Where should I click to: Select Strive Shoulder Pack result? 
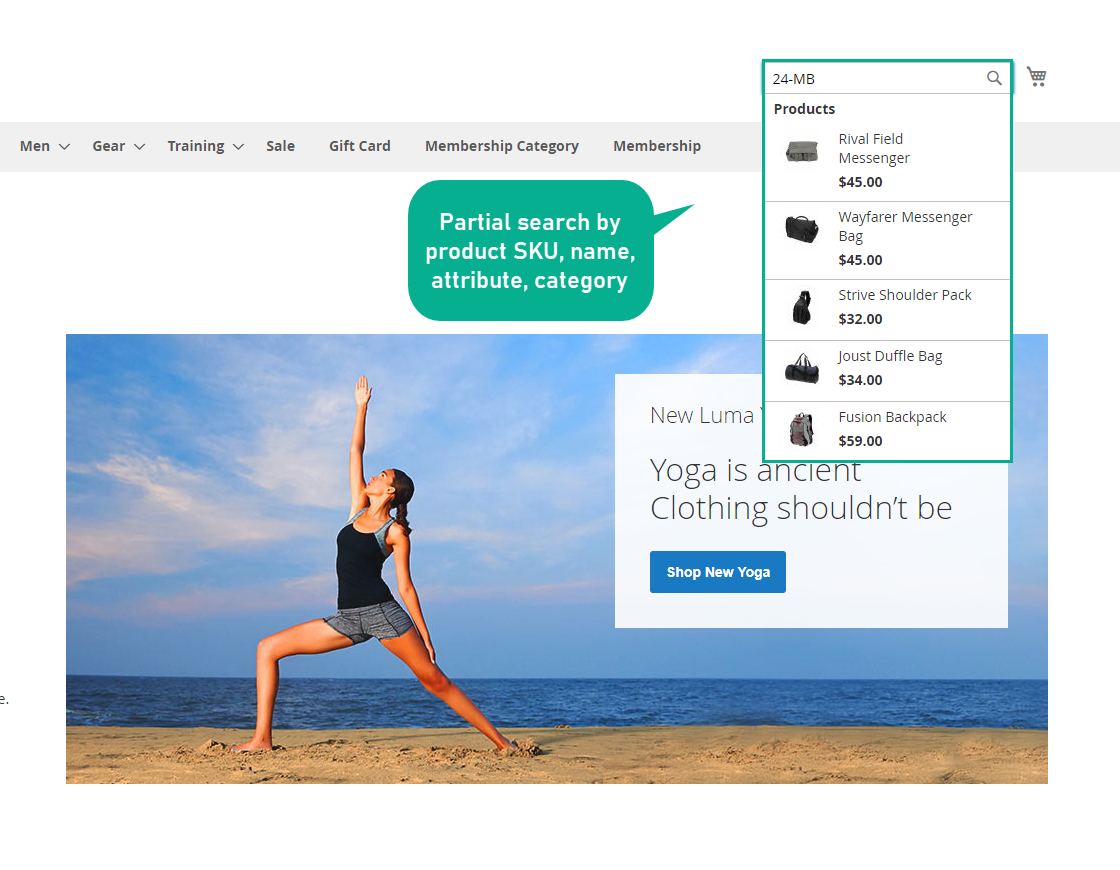coord(887,310)
